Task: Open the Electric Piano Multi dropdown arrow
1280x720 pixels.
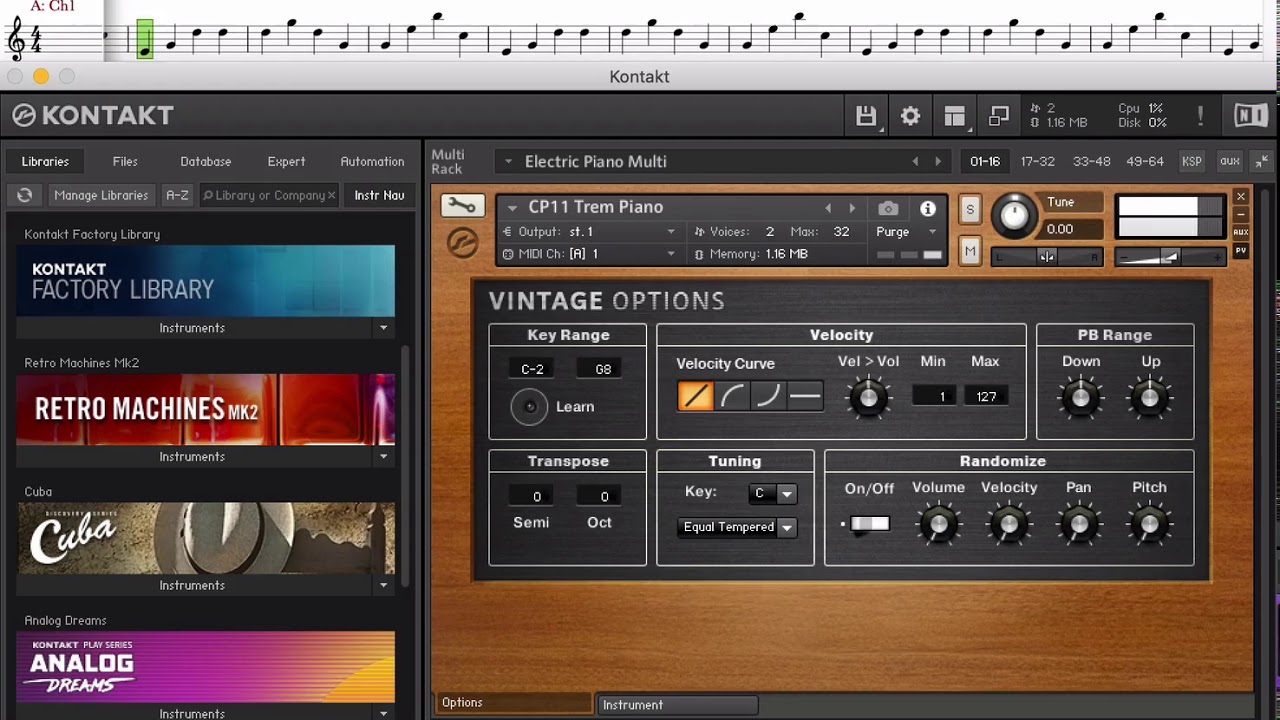Action: tap(508, 161)
